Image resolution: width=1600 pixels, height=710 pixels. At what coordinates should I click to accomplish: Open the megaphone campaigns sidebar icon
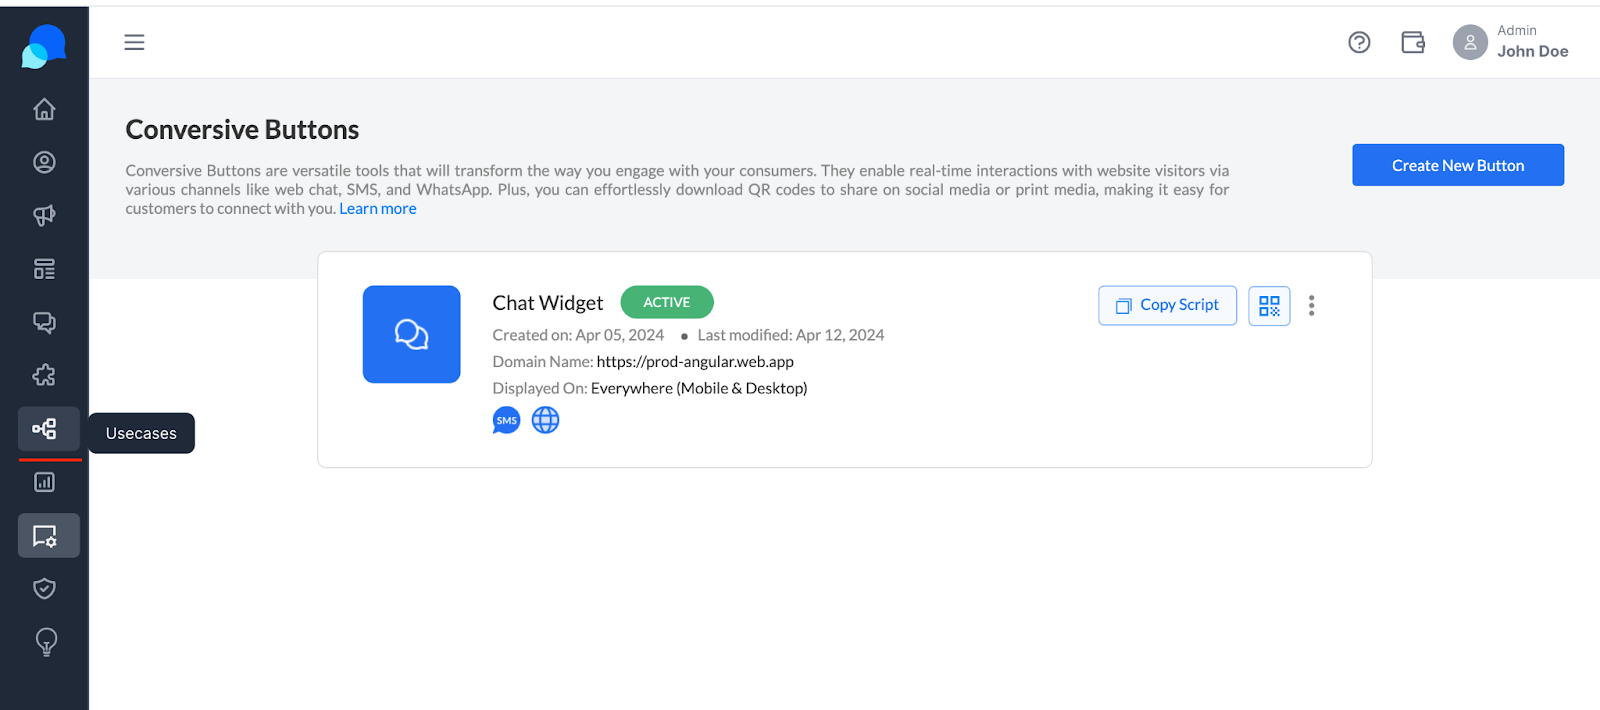pos(44,215)
